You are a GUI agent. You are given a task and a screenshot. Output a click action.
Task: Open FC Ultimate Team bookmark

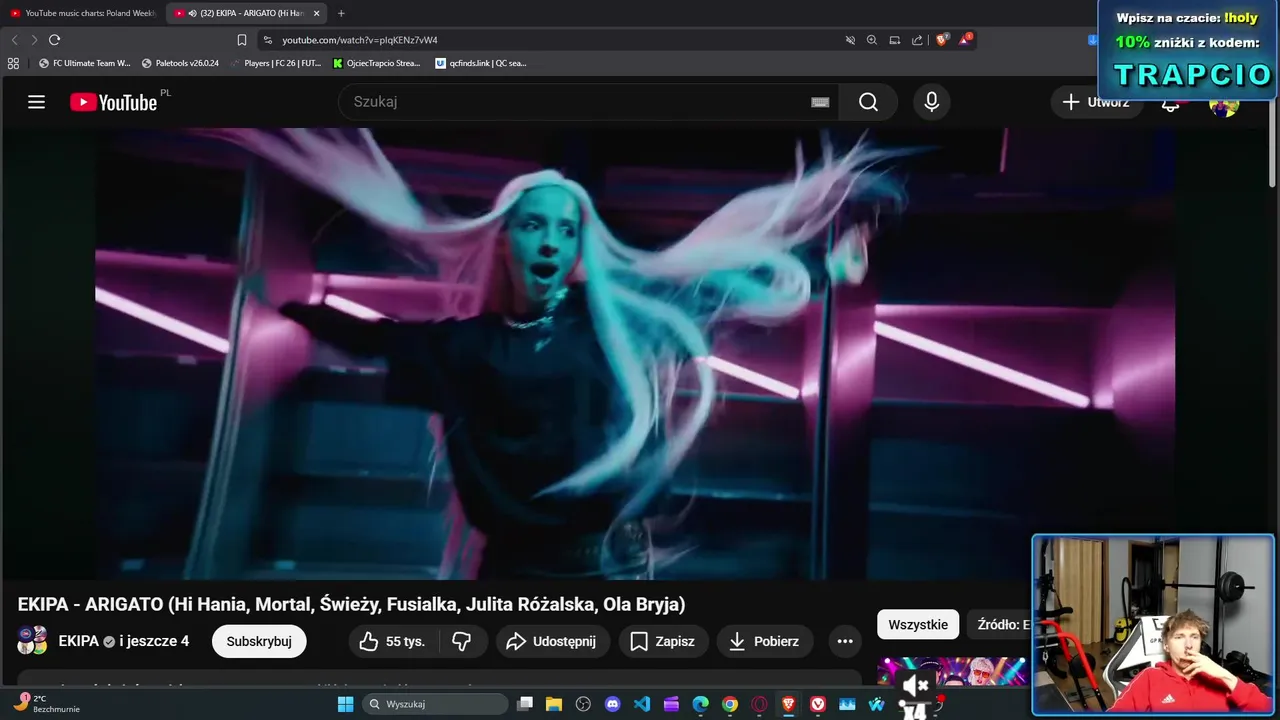[x=84, y=63]
